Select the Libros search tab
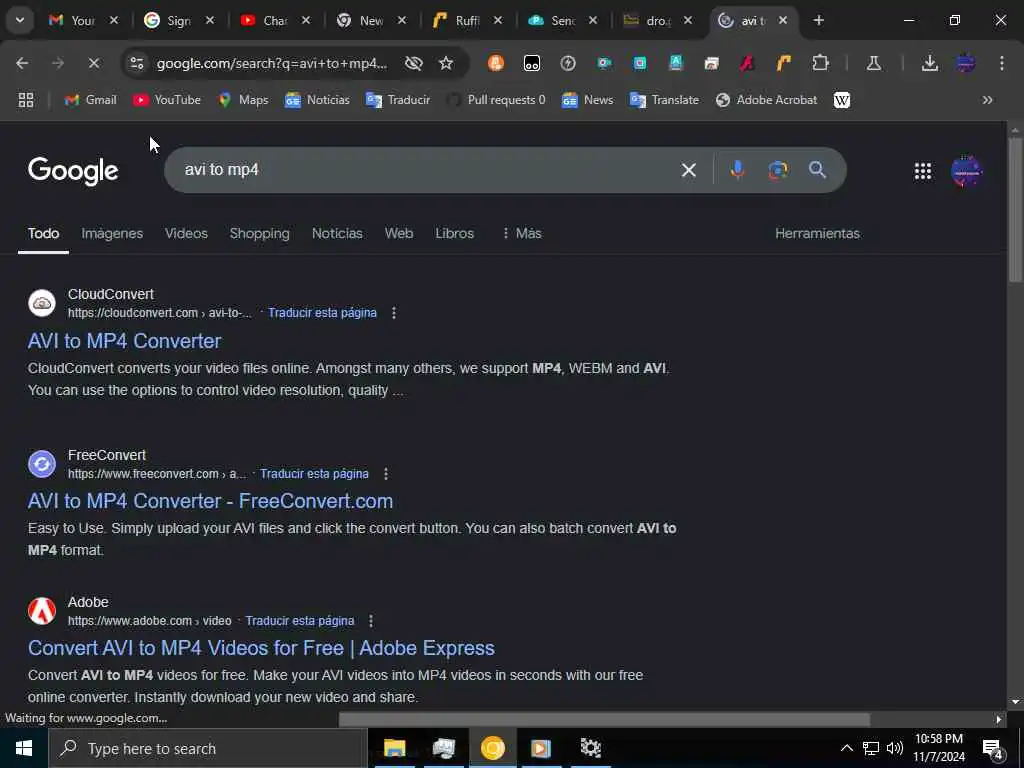This screenshot has height=768, width=1024. tap(455, 233)
